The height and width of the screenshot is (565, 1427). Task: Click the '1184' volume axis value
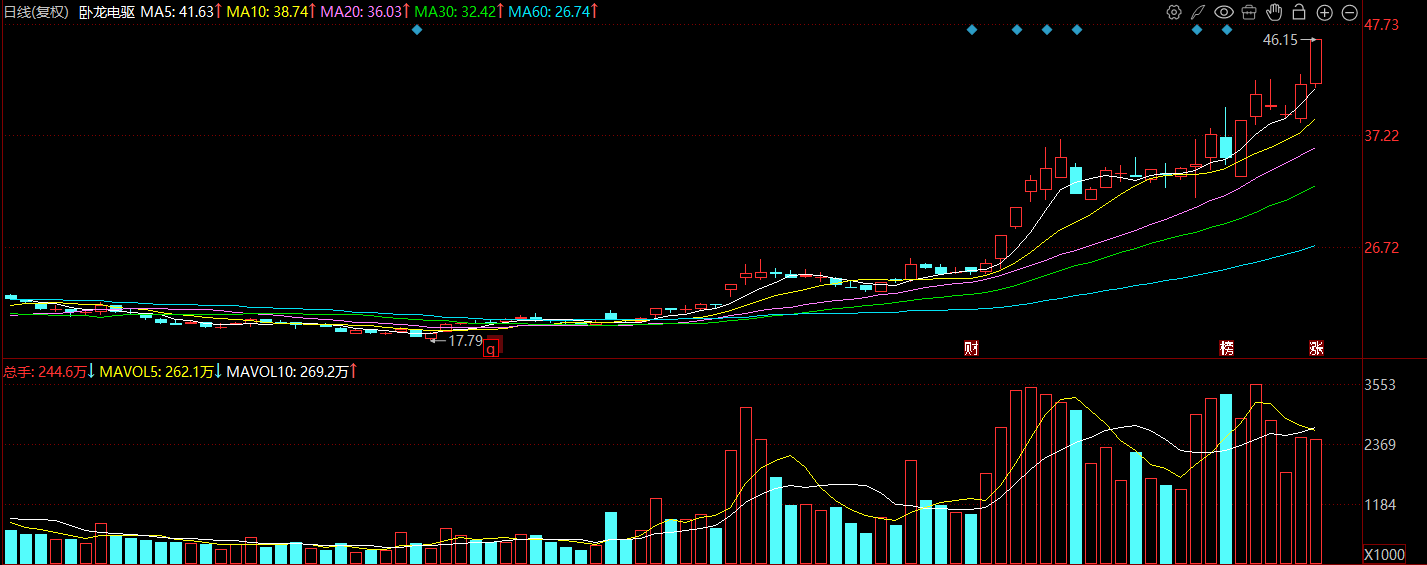click(x=1381, y=505)
